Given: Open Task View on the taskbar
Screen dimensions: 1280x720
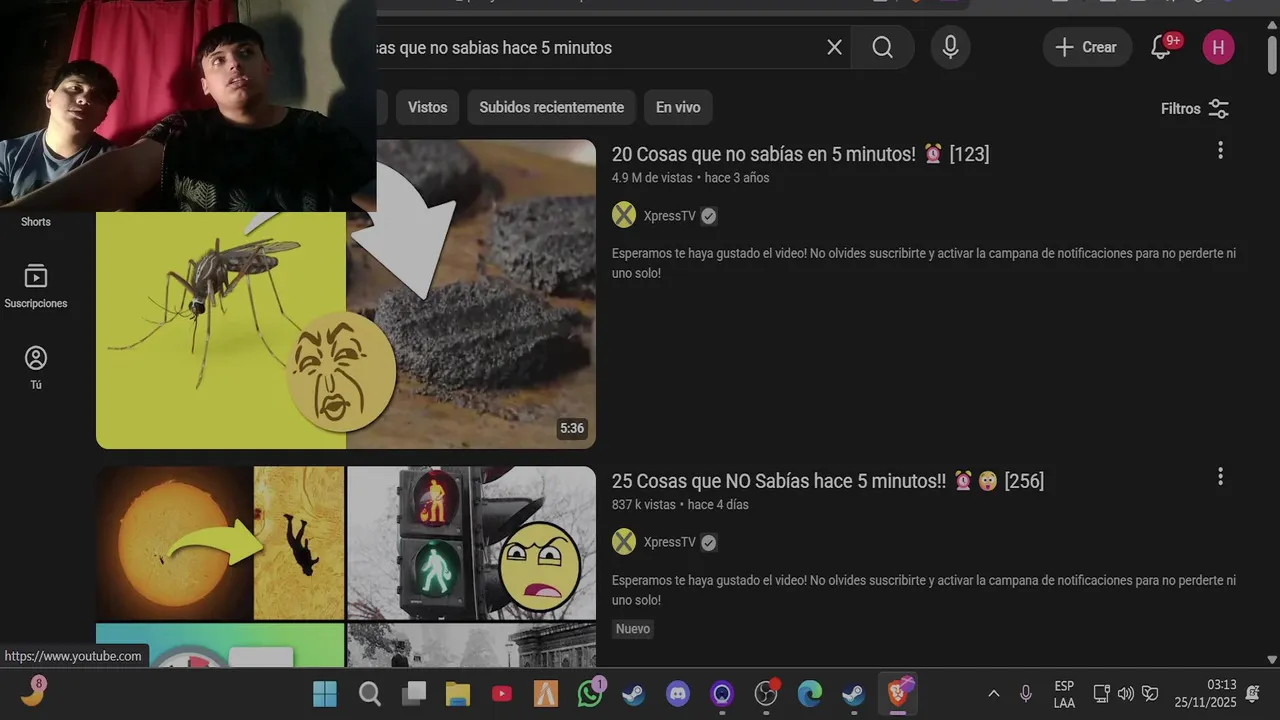Looking at the screenshot, I should (x=414, y=693).
